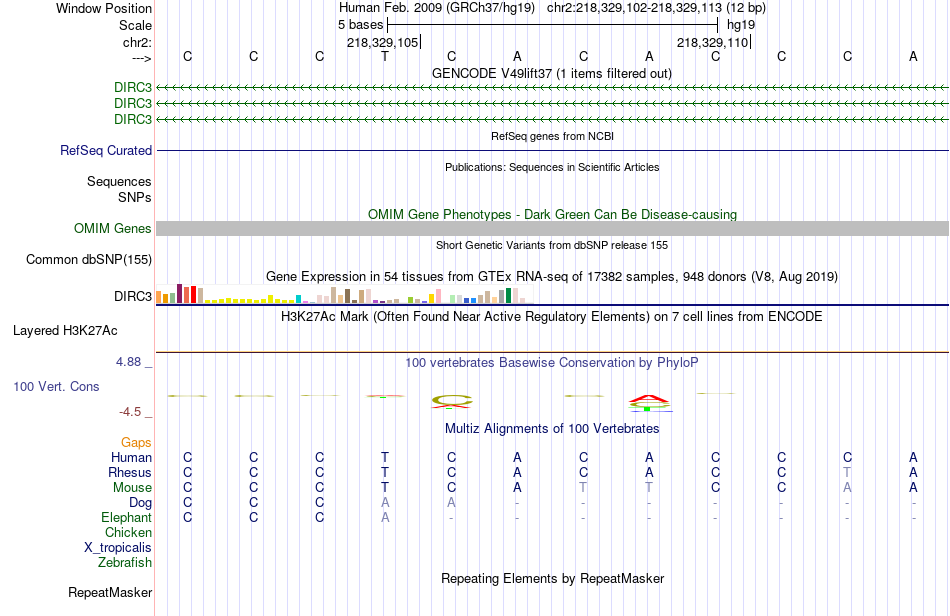The width and height of the screenshot is (950, 616).
Task: Open the GTEx Gene Expression track title
Action: tap(552, 277)
